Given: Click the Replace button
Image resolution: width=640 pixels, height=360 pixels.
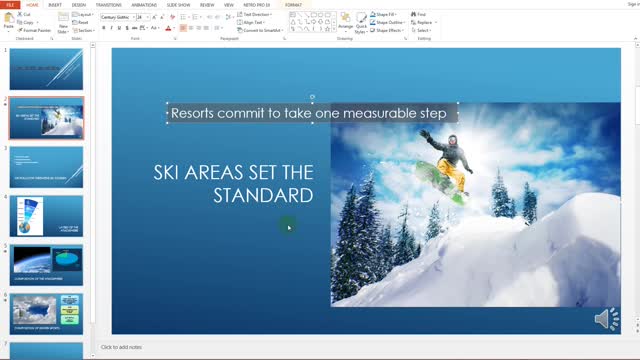Looking at the screenshot, I should (424, 22).
